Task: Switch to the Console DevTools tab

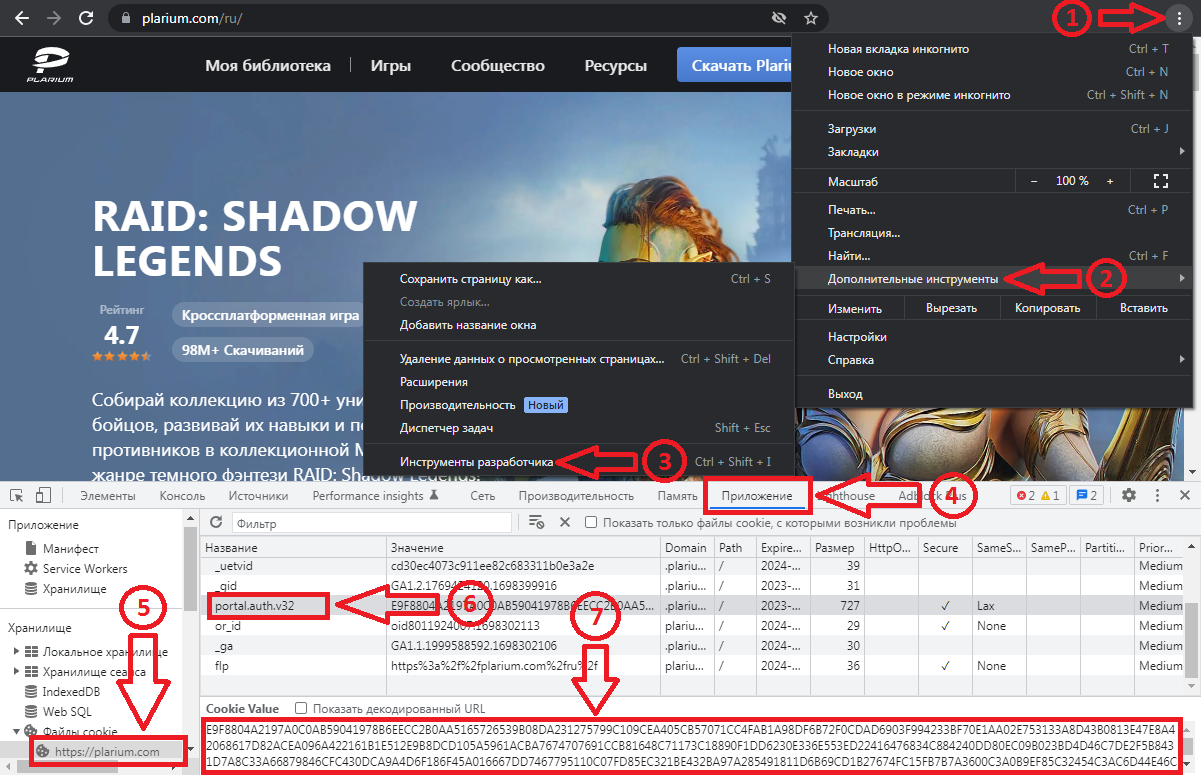Action: tap(182, 496)
